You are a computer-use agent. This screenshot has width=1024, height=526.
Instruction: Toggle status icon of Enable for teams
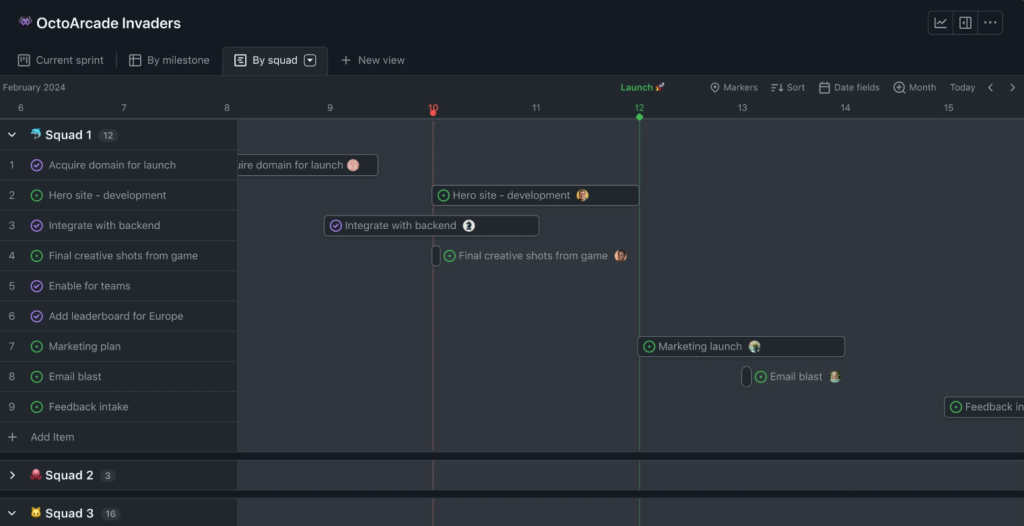click(x=37, y=286)
